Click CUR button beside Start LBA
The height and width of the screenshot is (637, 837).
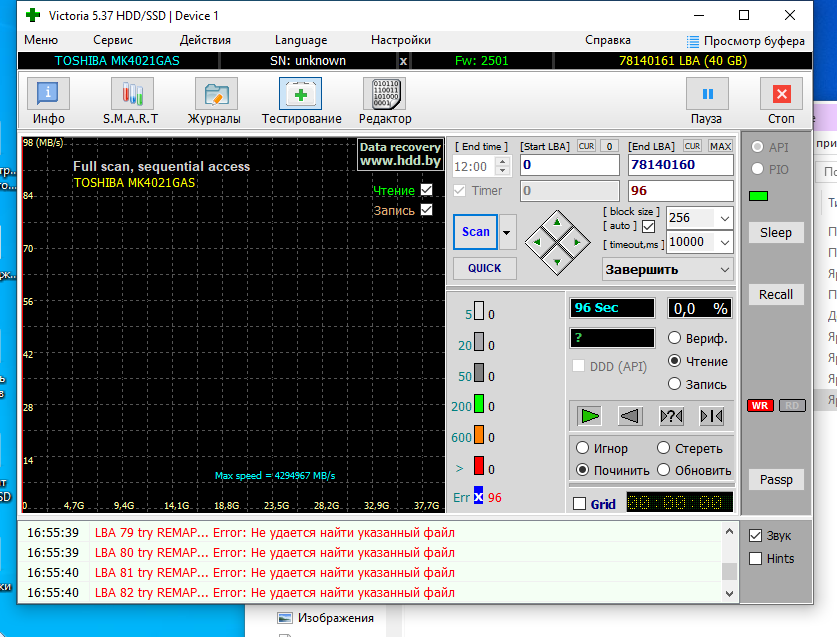pyautogui.click(x=586, y=146)
